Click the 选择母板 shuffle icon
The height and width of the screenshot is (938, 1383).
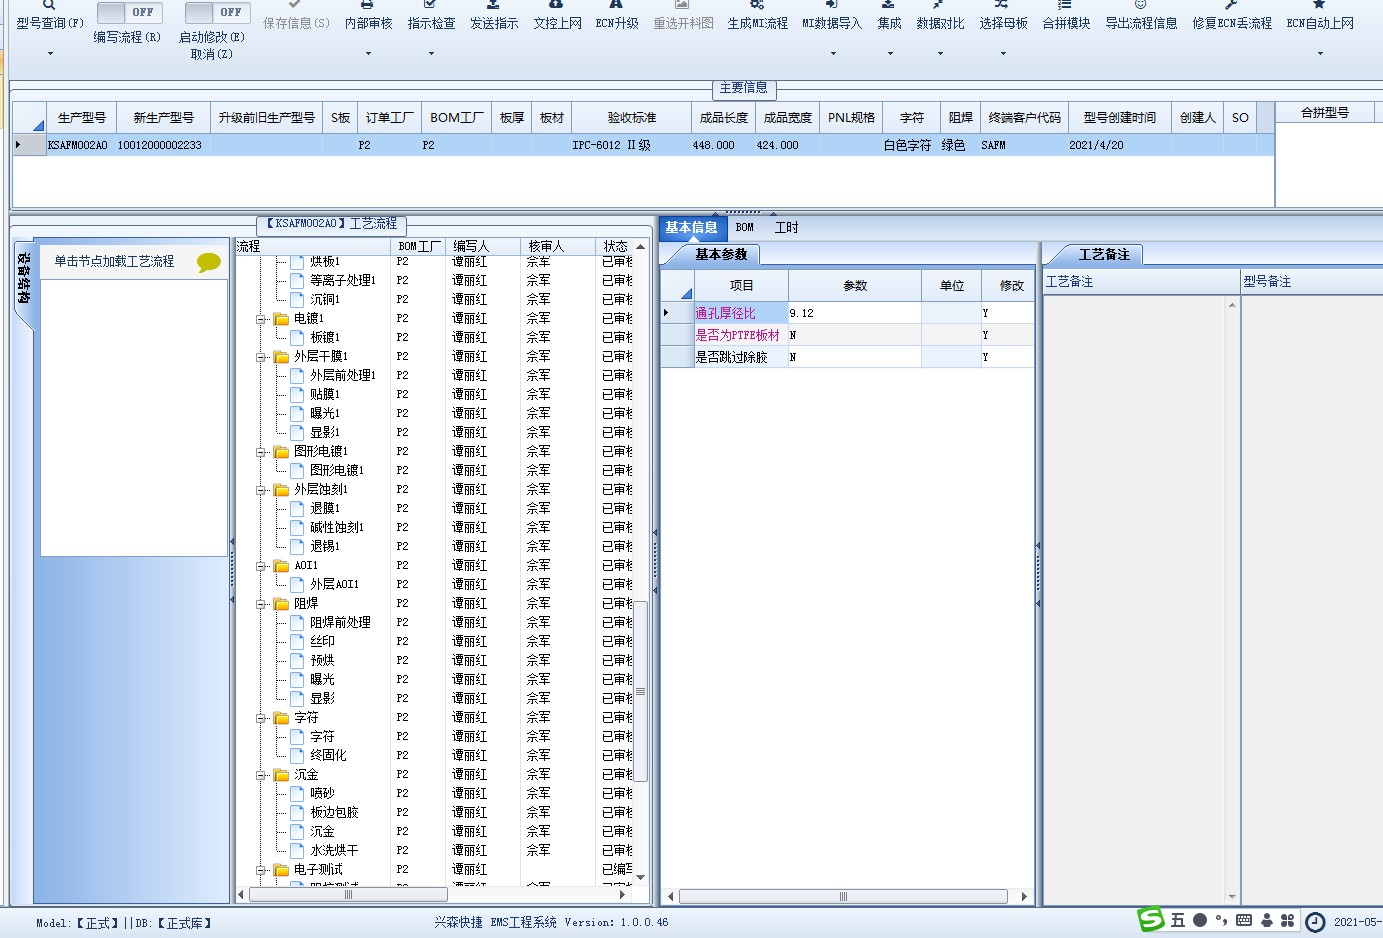(x=1002, y=5)
